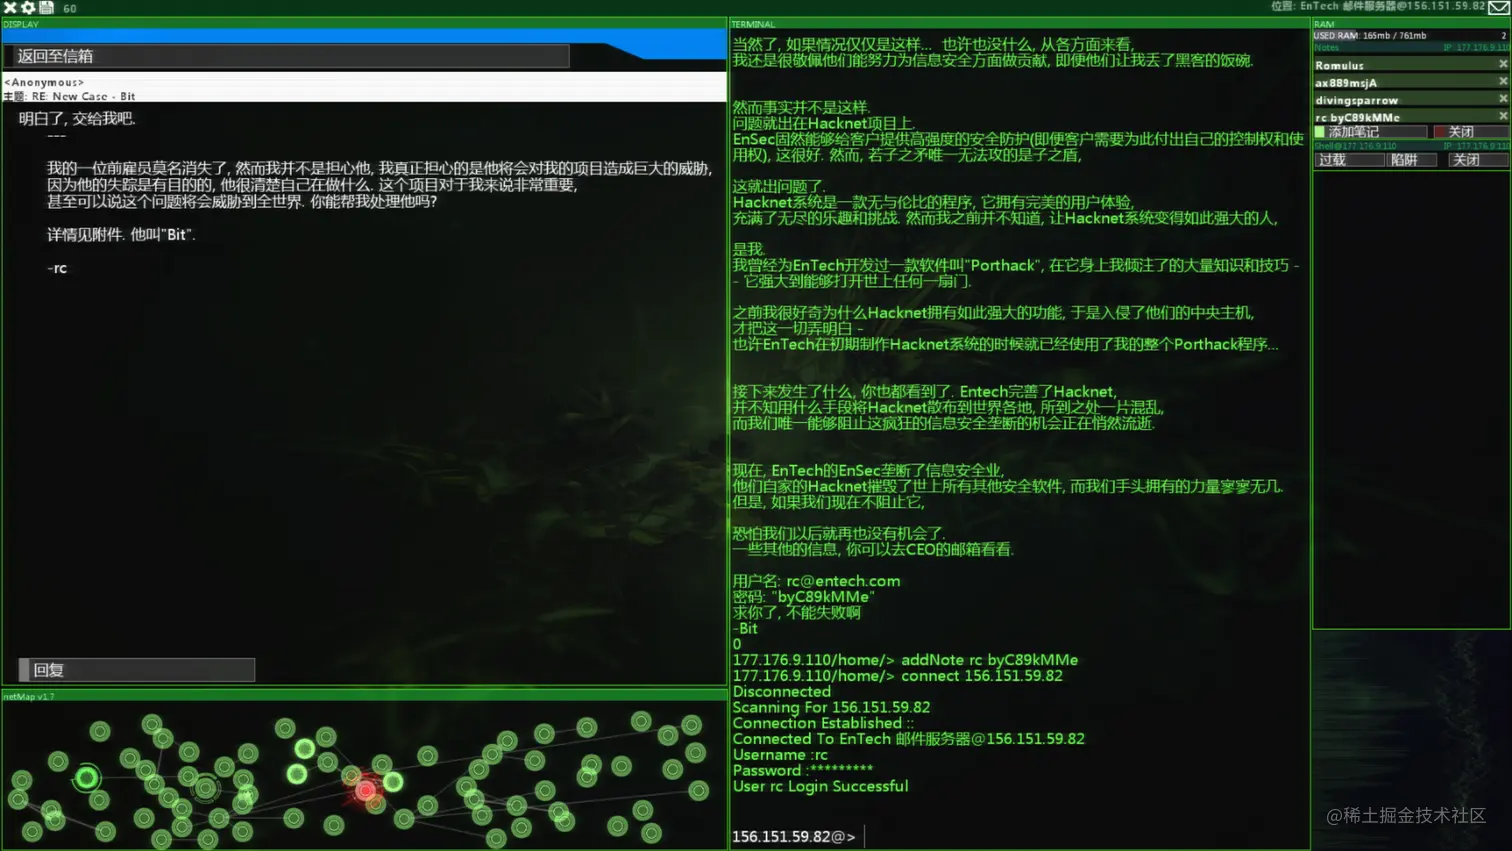Click 关闭 in the Shell module row
Screen dimensions: 1512x851
(x=1477, y=160)
